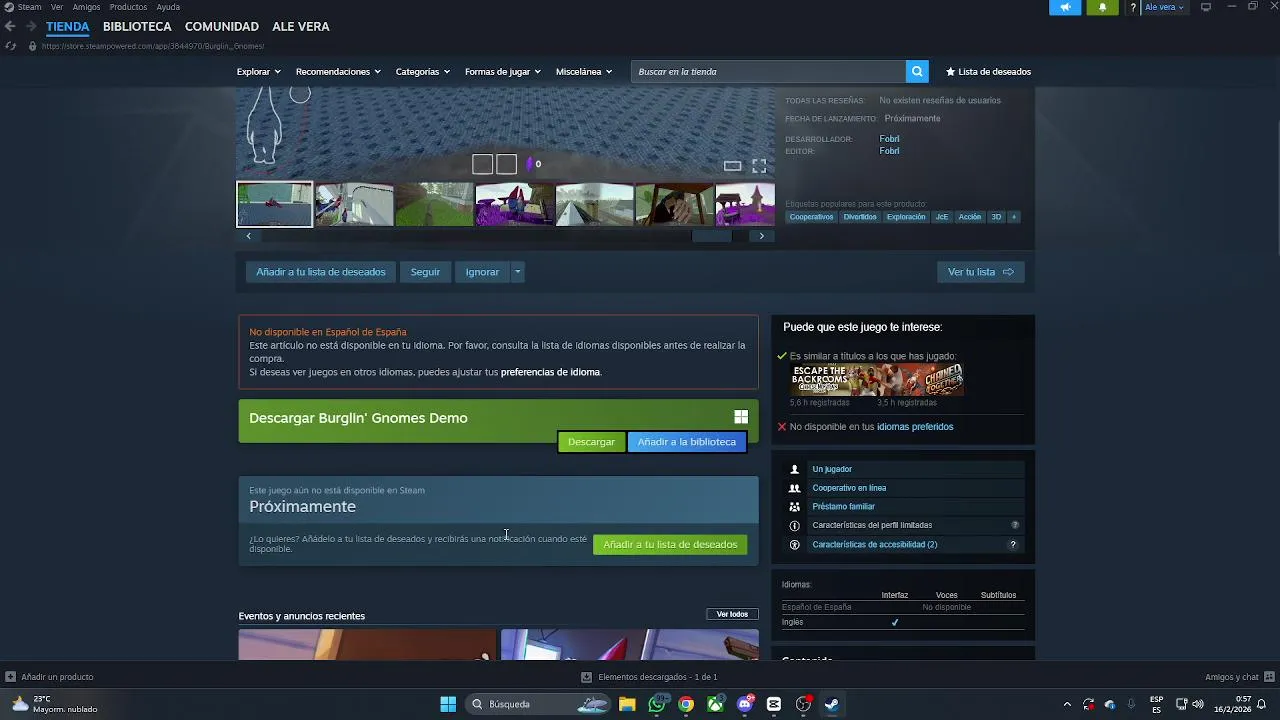Open Lista de deseados in store nav

pos(988,72)
